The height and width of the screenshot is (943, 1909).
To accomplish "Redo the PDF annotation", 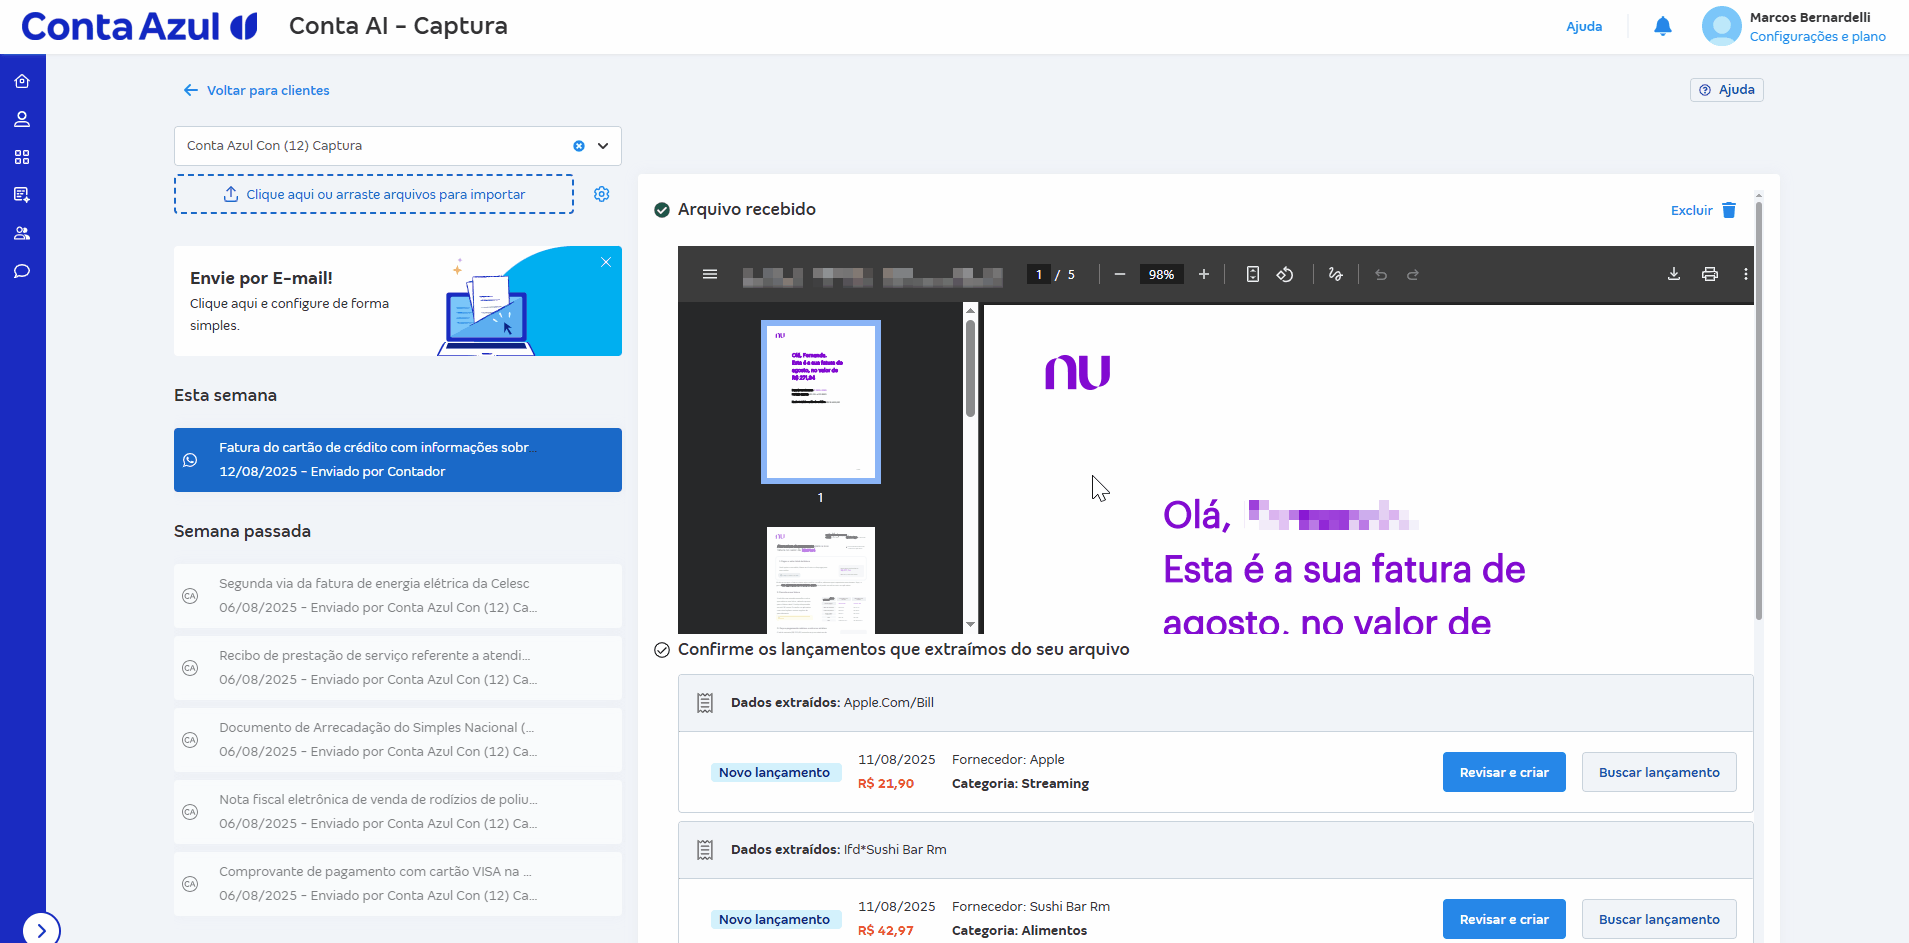I will click(1413, 274).
